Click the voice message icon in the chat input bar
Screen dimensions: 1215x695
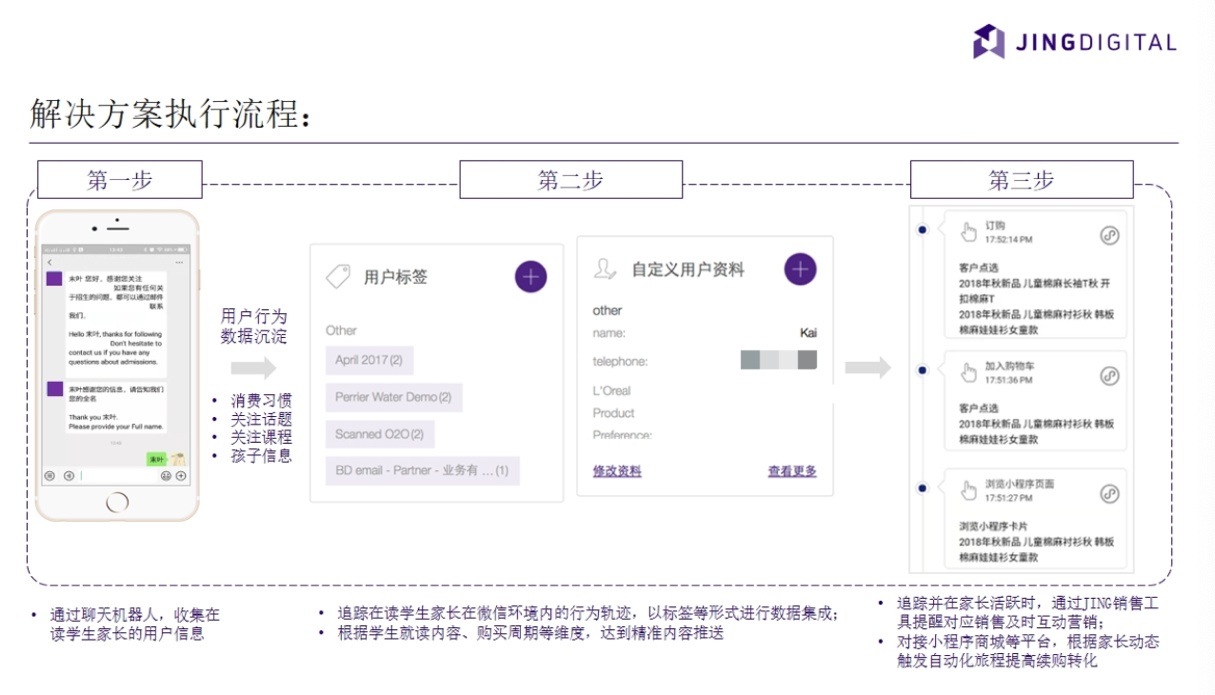[x=69, y=476]
